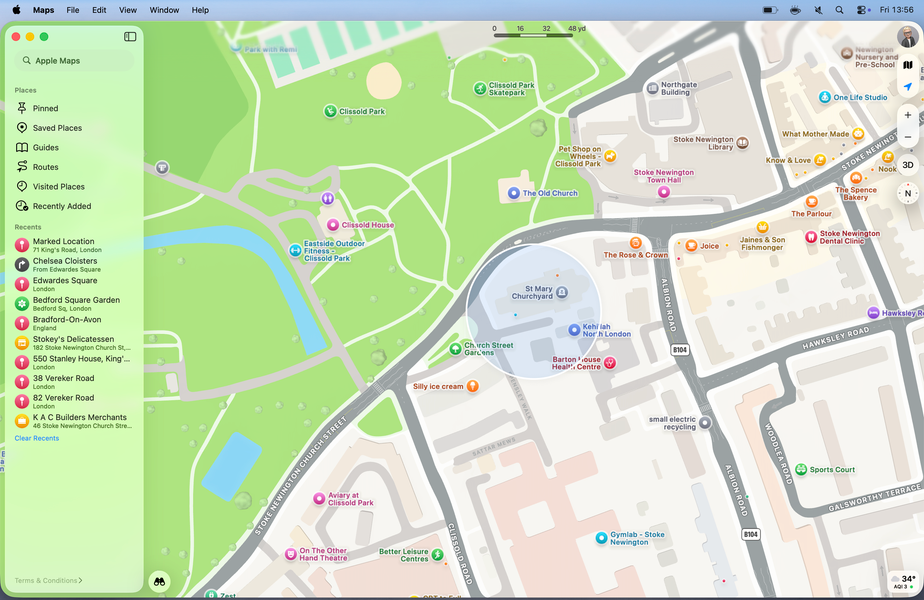
Task: Click Clissold Park Skatepark pin
Action: (x=480, y=88)
